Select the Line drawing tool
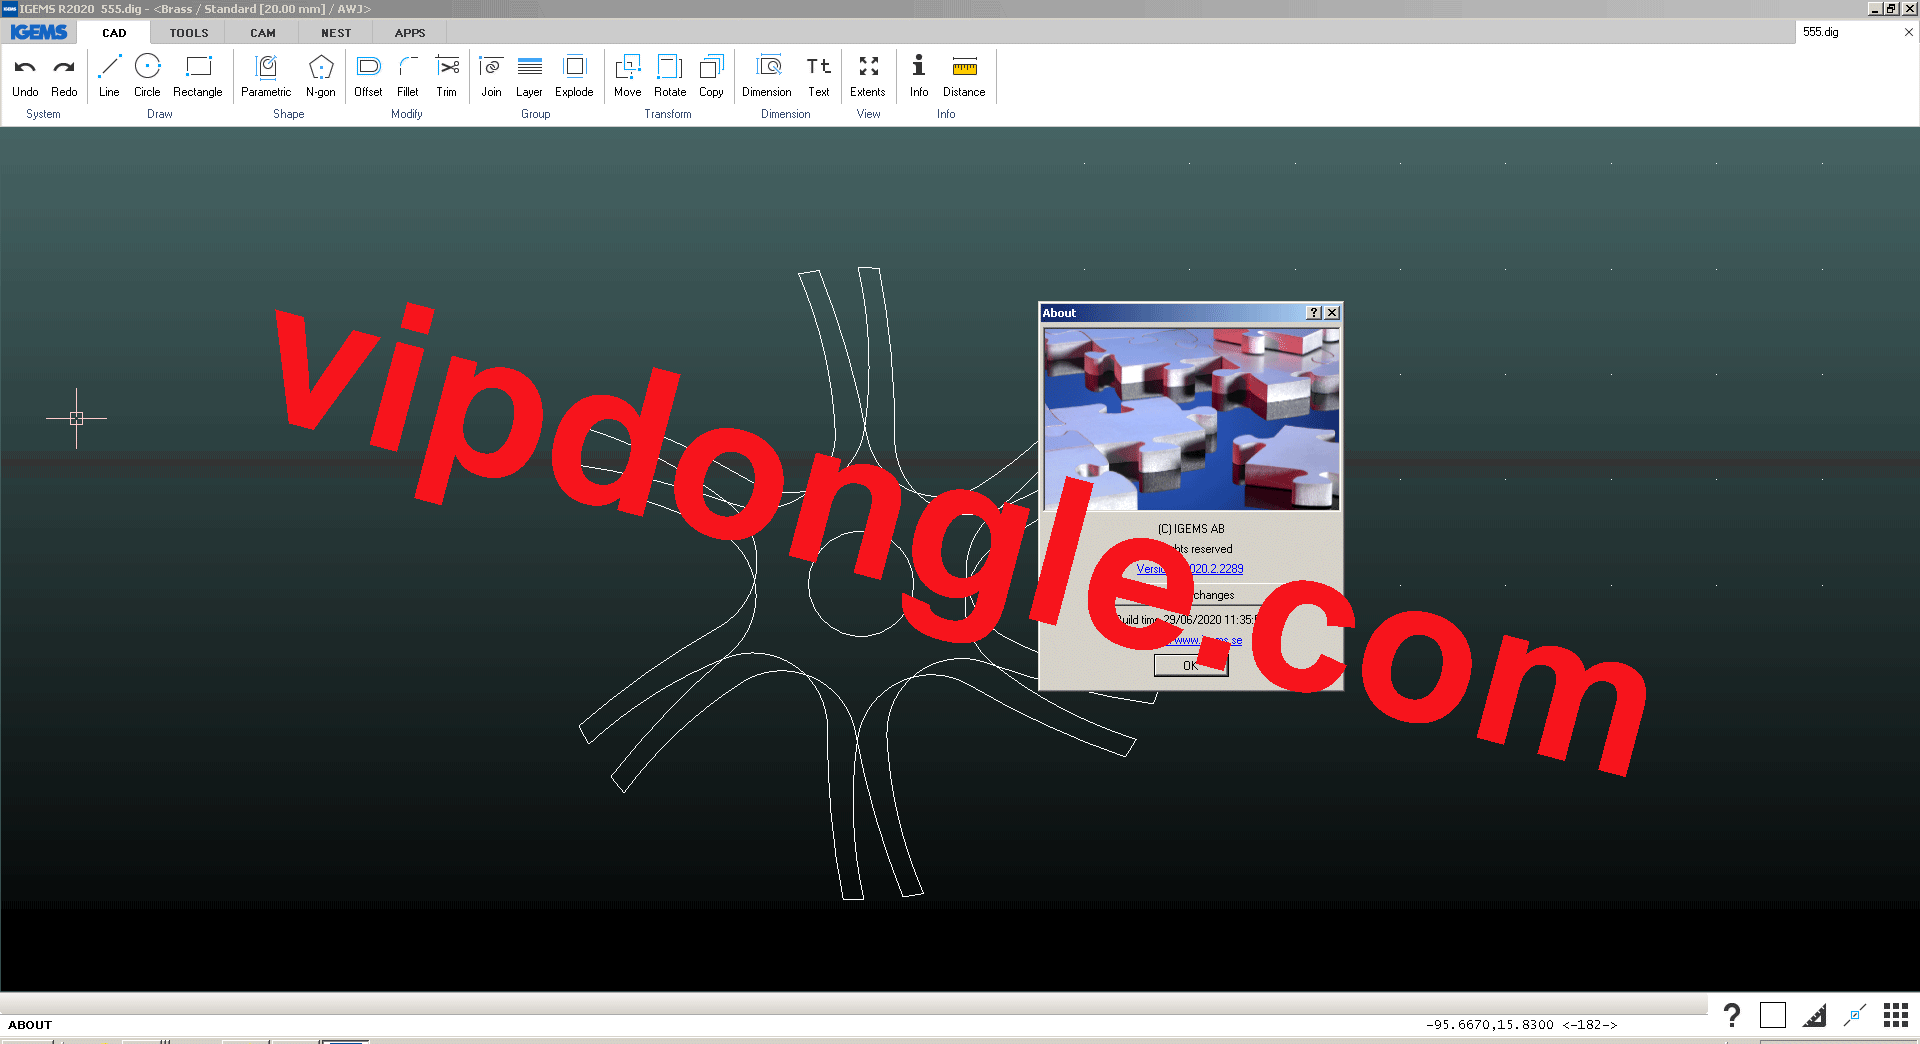 109,76
